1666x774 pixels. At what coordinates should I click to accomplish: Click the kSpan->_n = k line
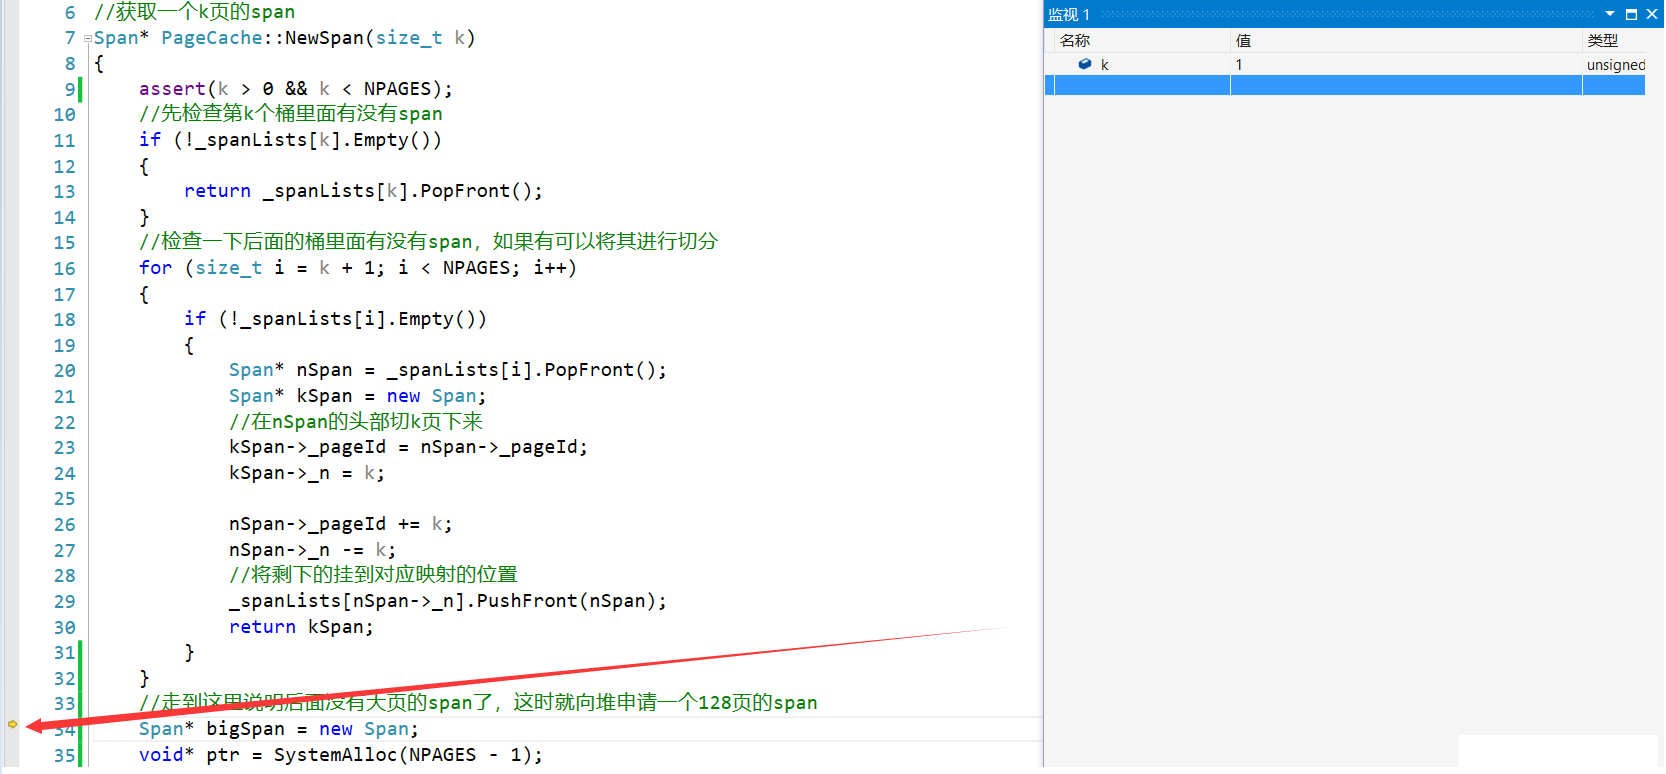[x=306, y=472]
